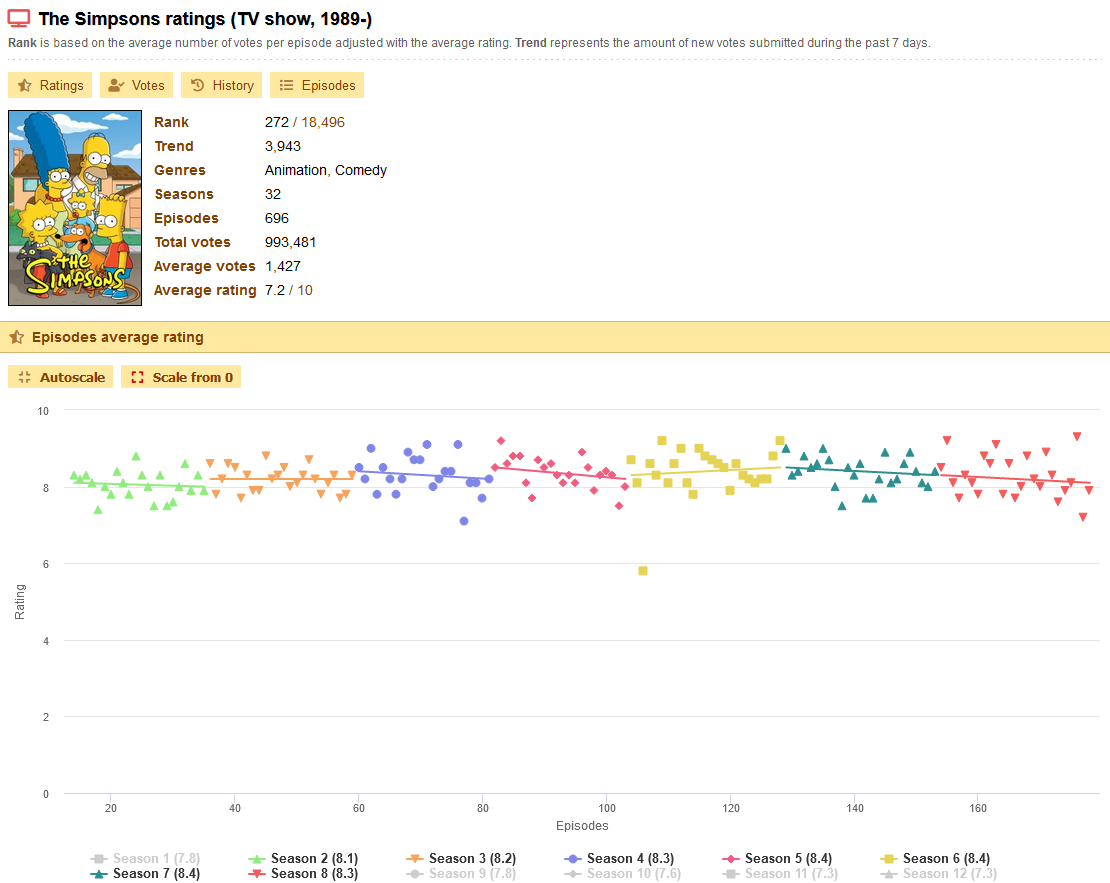Click Average votes value 1,427
This screenshot has width=1110, height=883.
pyautogui.click(x=282, y=266)
